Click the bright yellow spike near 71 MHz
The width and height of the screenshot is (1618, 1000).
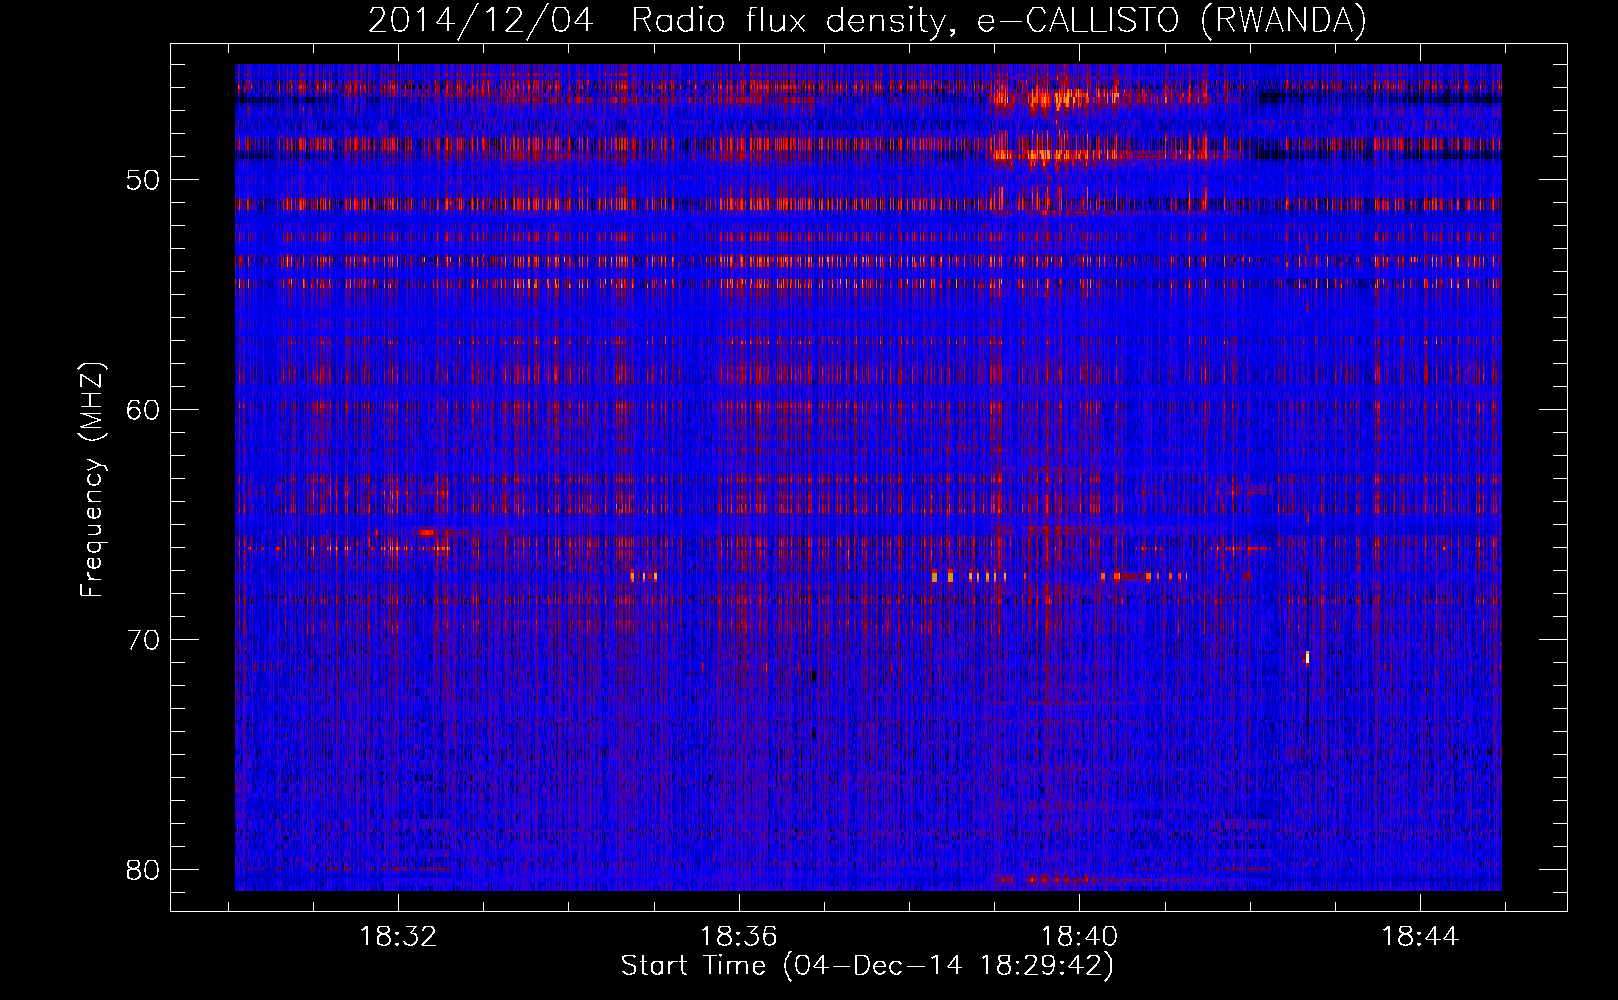tap(1307, 657)
